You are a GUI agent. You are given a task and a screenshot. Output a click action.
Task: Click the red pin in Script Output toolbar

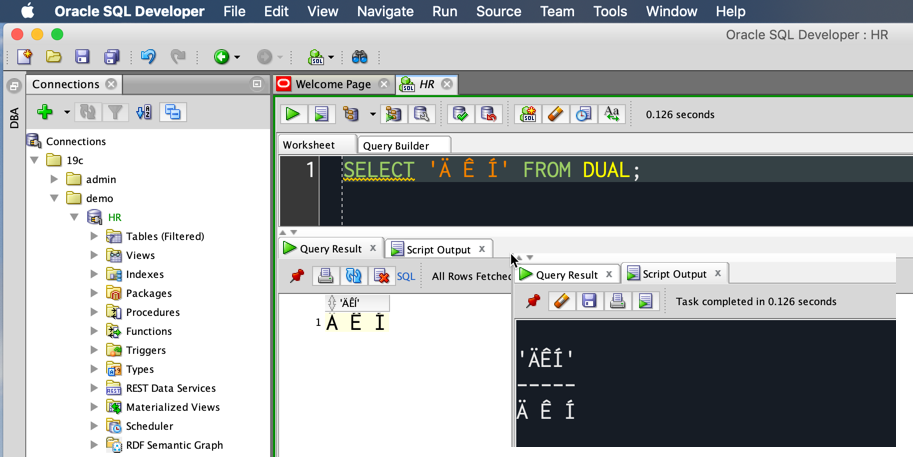[533, 301]
